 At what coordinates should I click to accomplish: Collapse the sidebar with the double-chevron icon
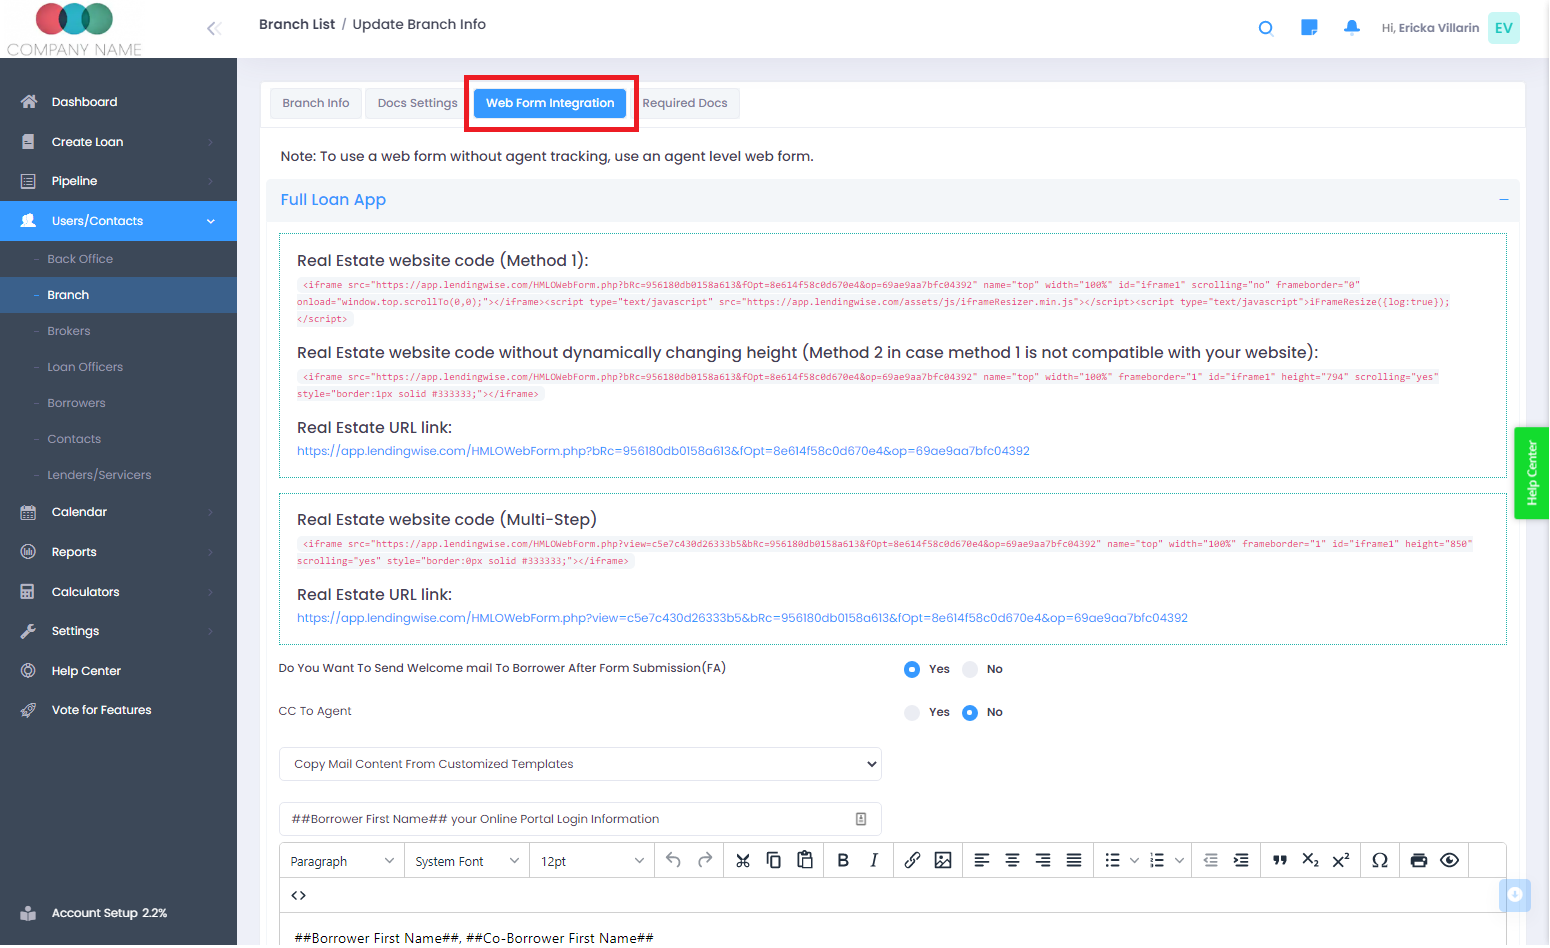(x=214, y=28)
